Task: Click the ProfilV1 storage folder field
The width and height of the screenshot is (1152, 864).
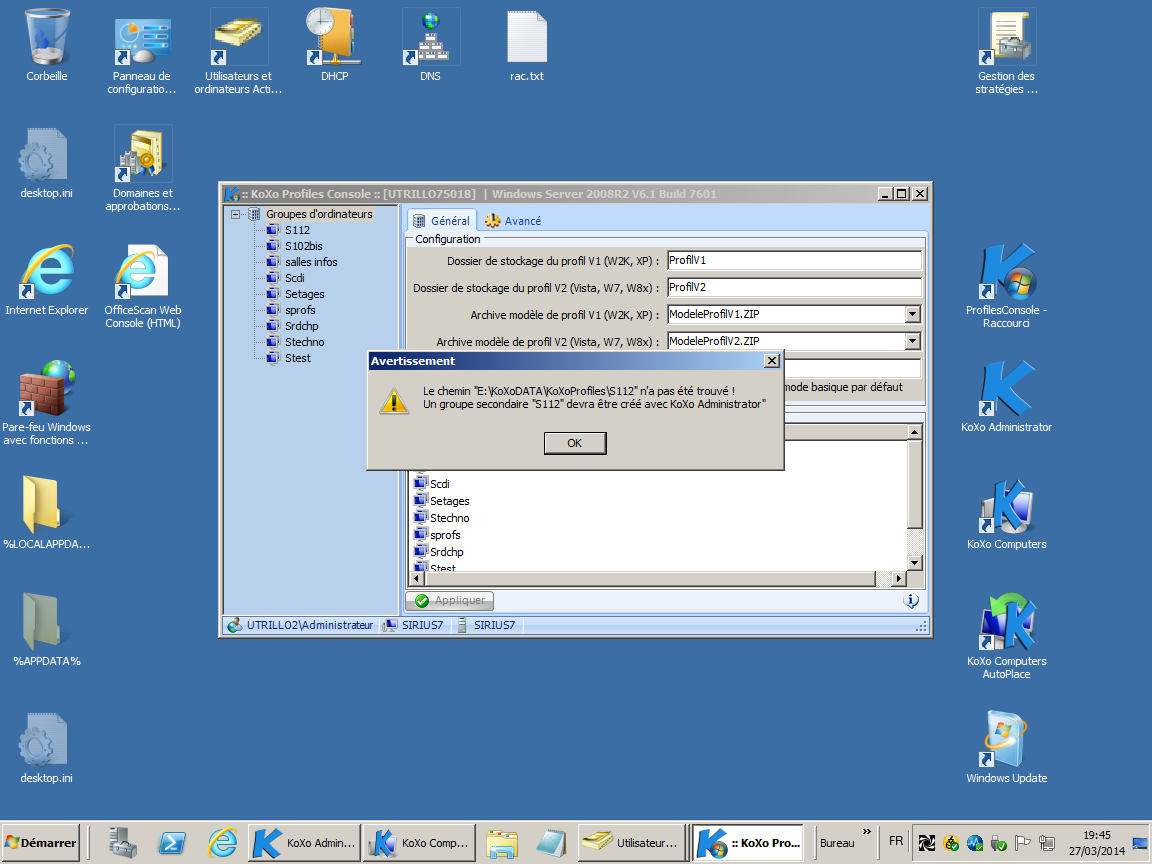Action: [794, 261]
